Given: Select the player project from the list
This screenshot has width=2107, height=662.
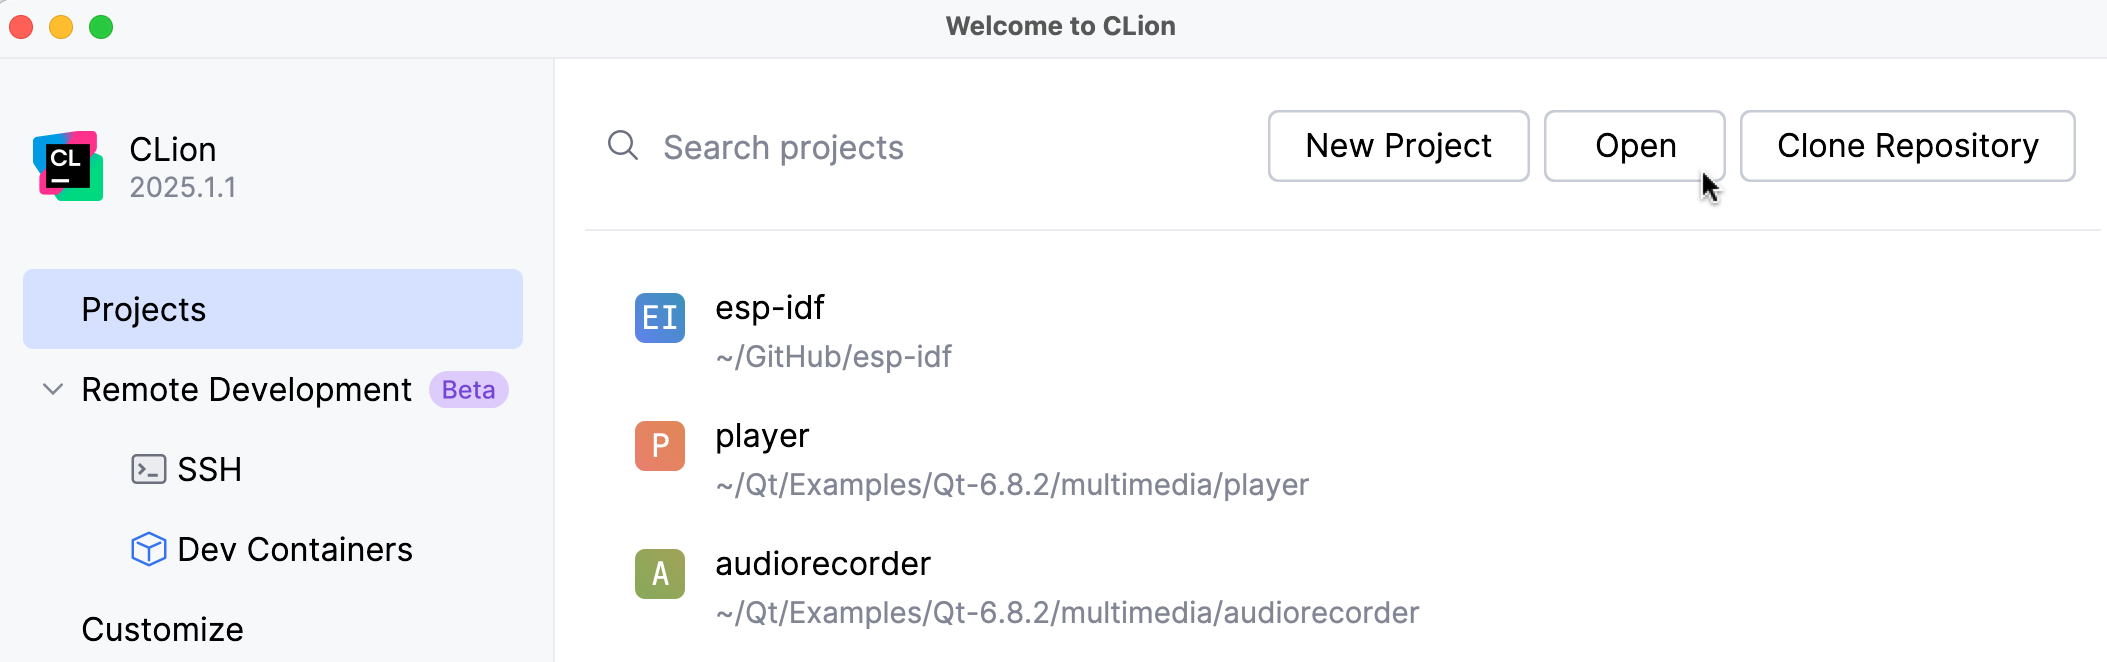Looking at the screenshot, I should (x=761, y=436).
